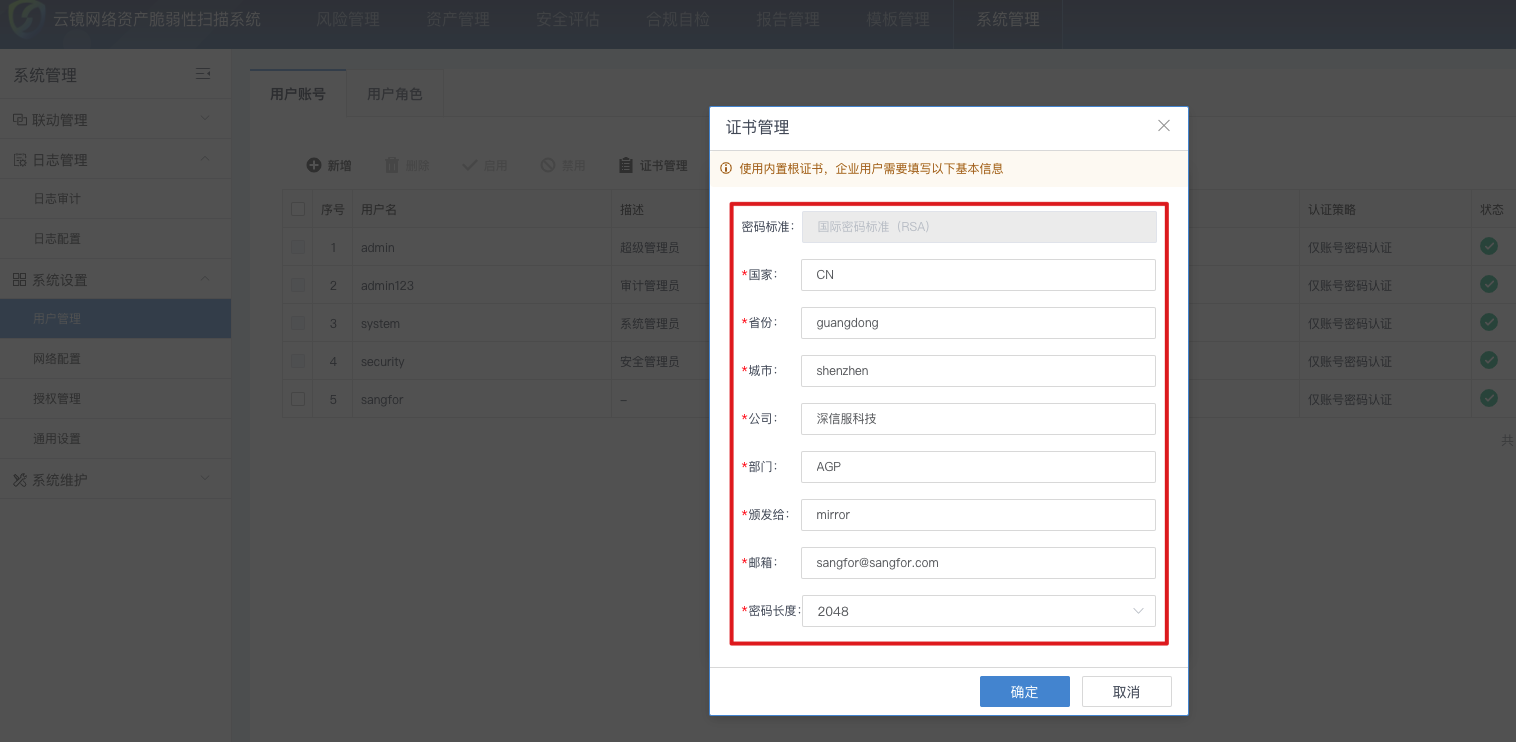Click the green status icon for security
This screenshot has height=742, width=1516.
tap(1489, 360)
